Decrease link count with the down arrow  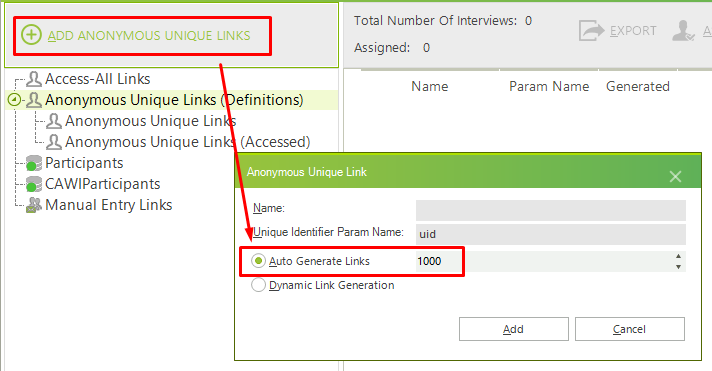click(678, 267)
